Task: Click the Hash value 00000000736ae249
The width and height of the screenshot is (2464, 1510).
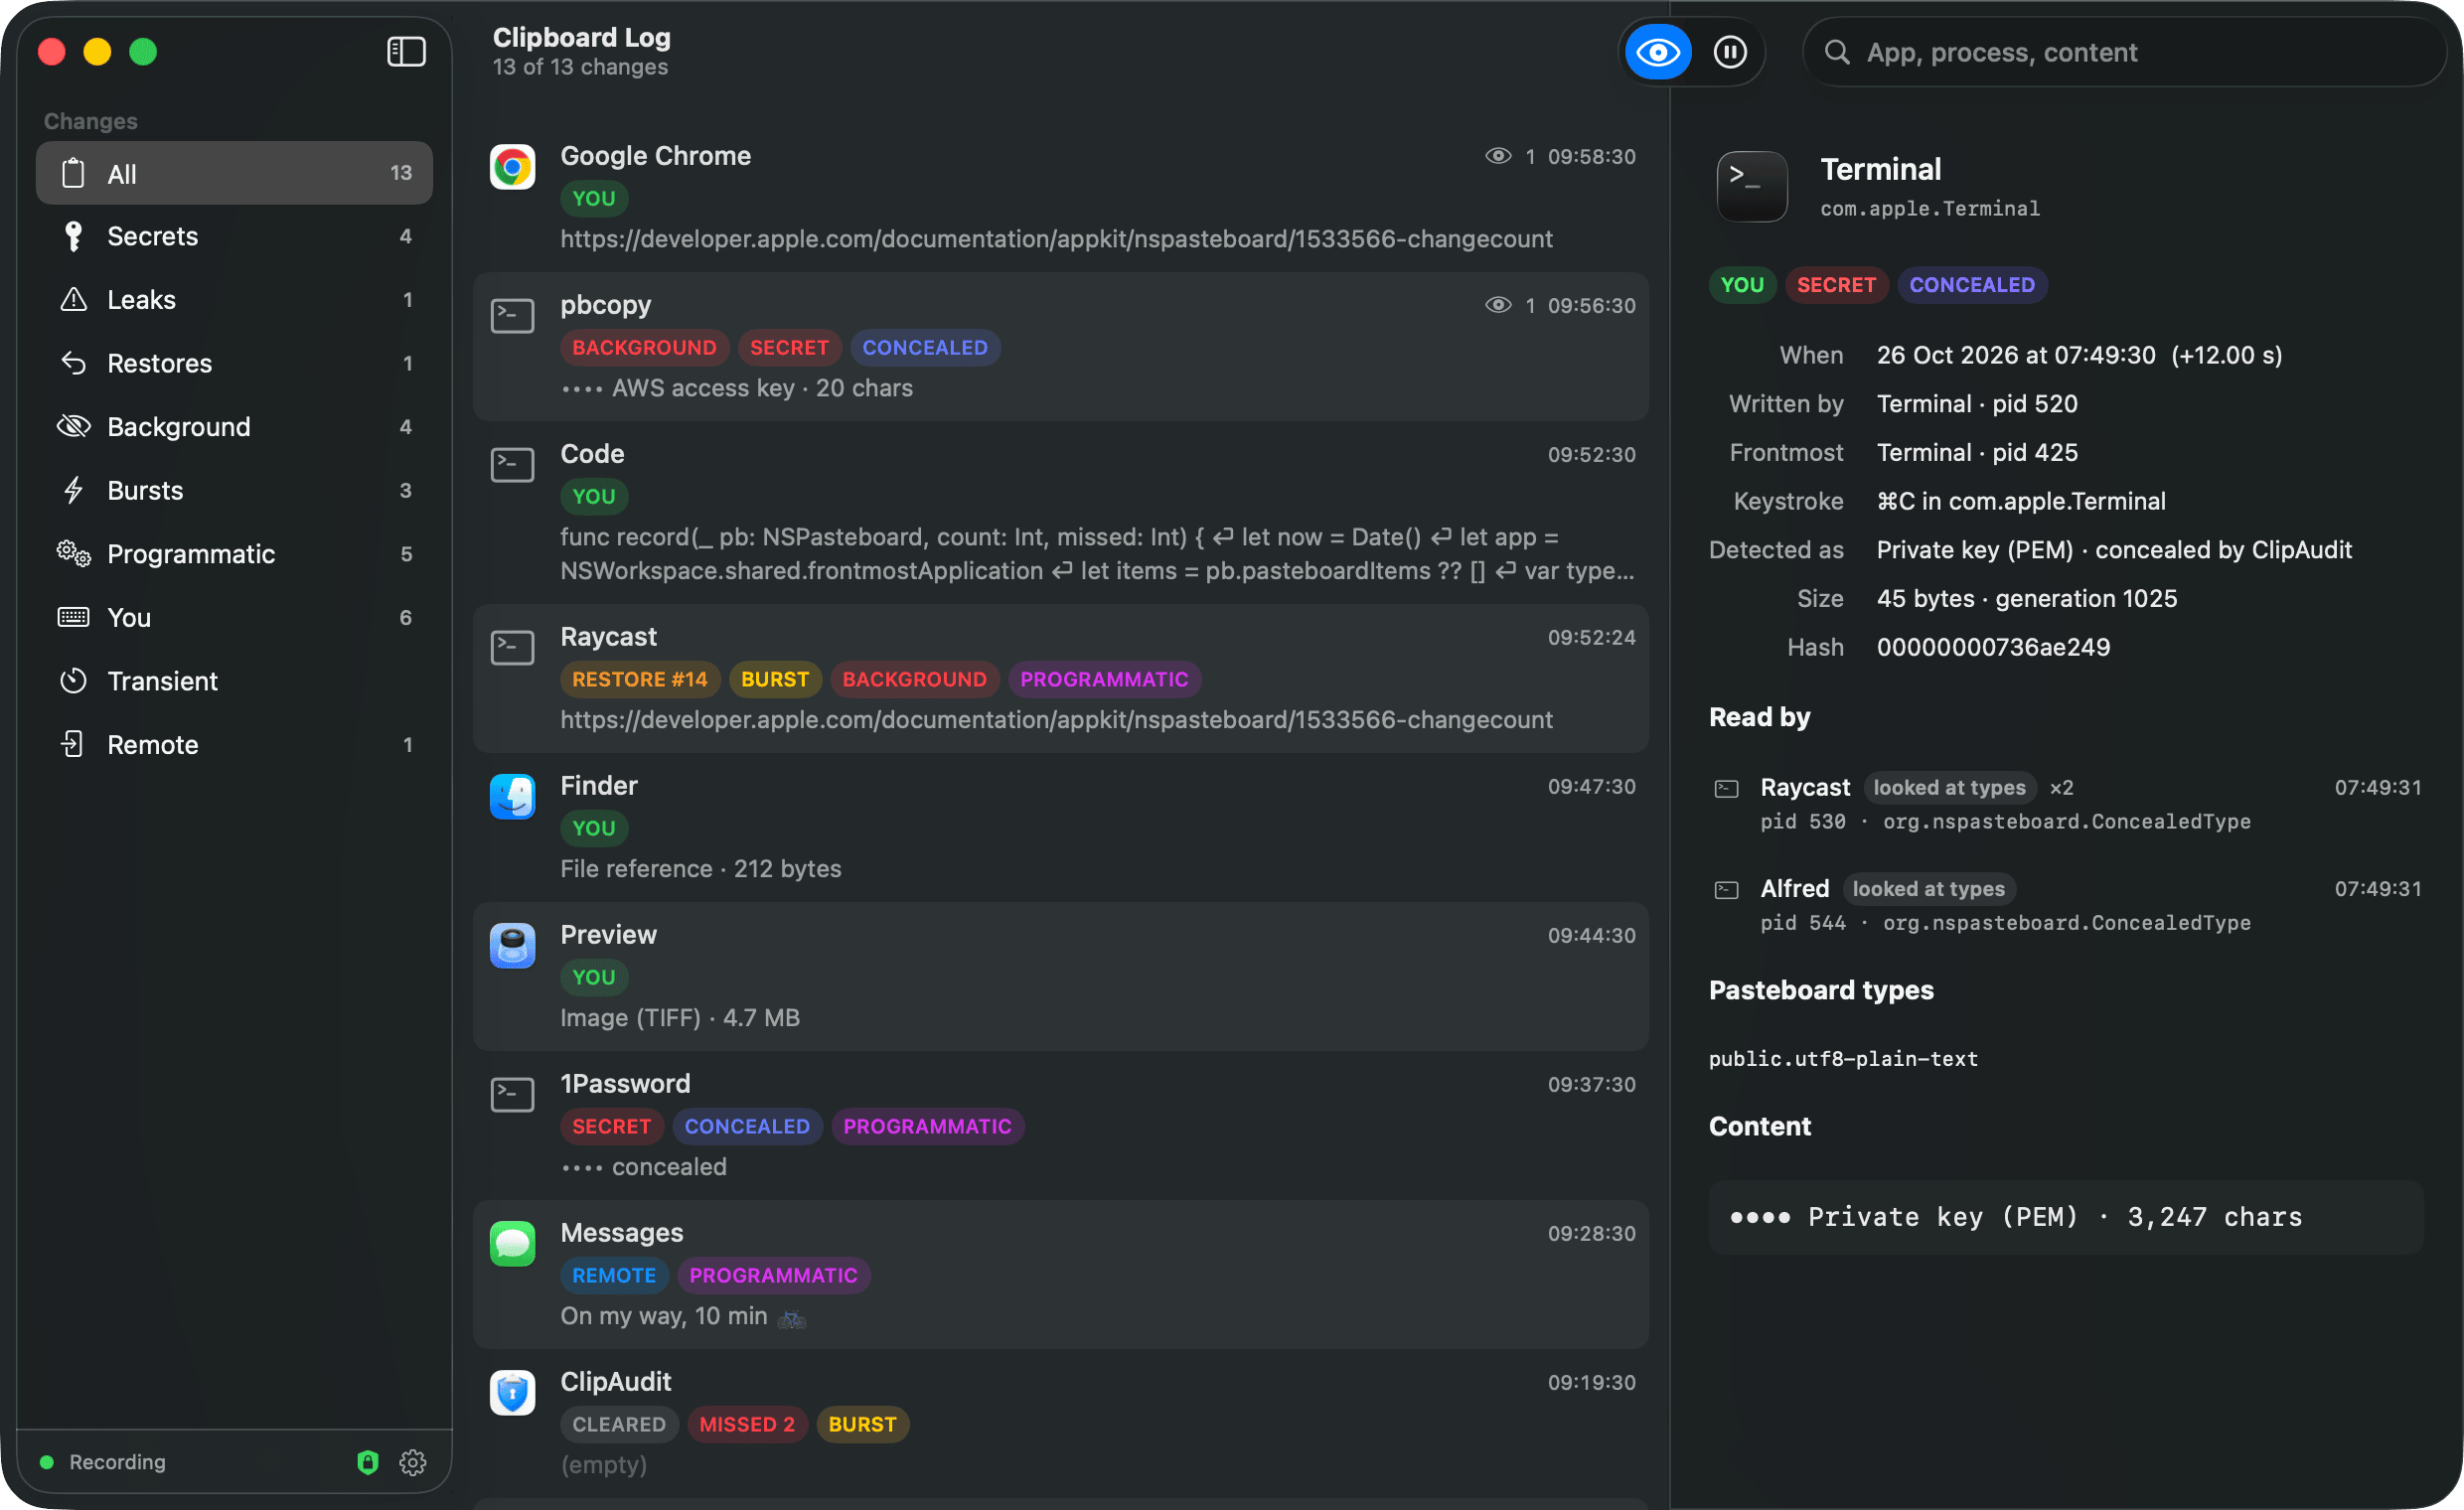Action: pos(1993,647)
